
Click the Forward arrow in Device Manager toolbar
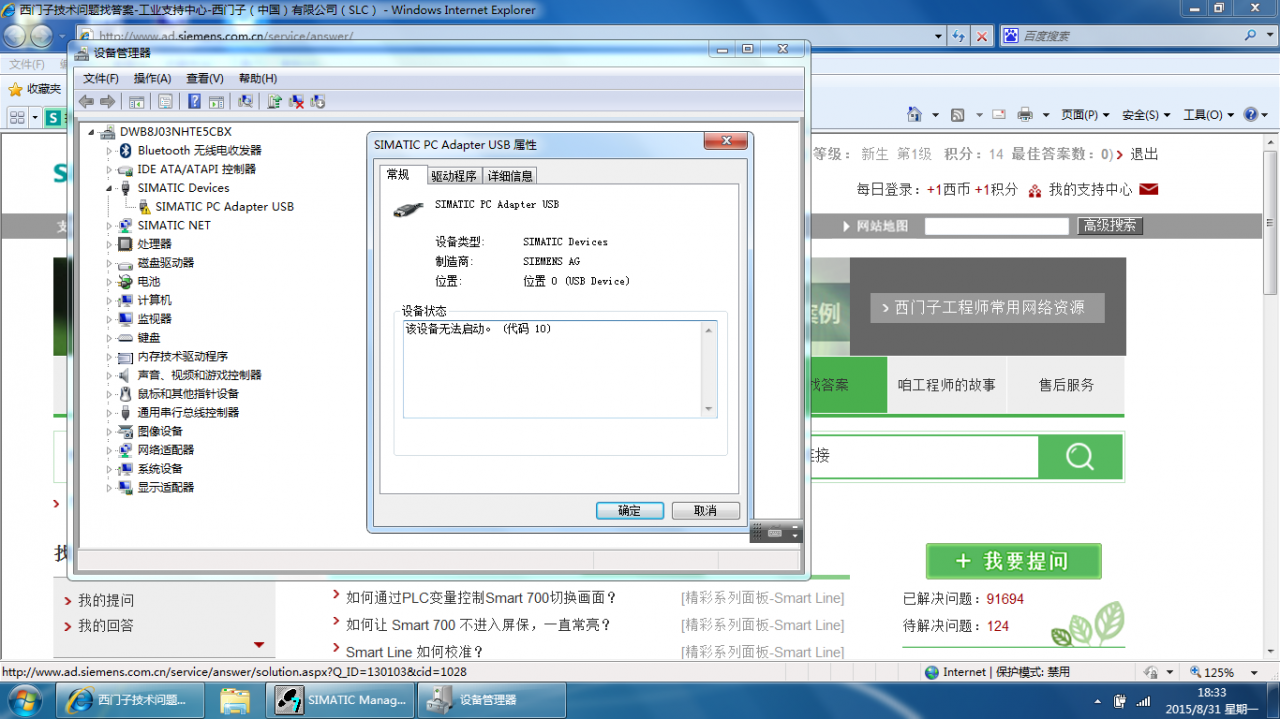coord(107,101)
